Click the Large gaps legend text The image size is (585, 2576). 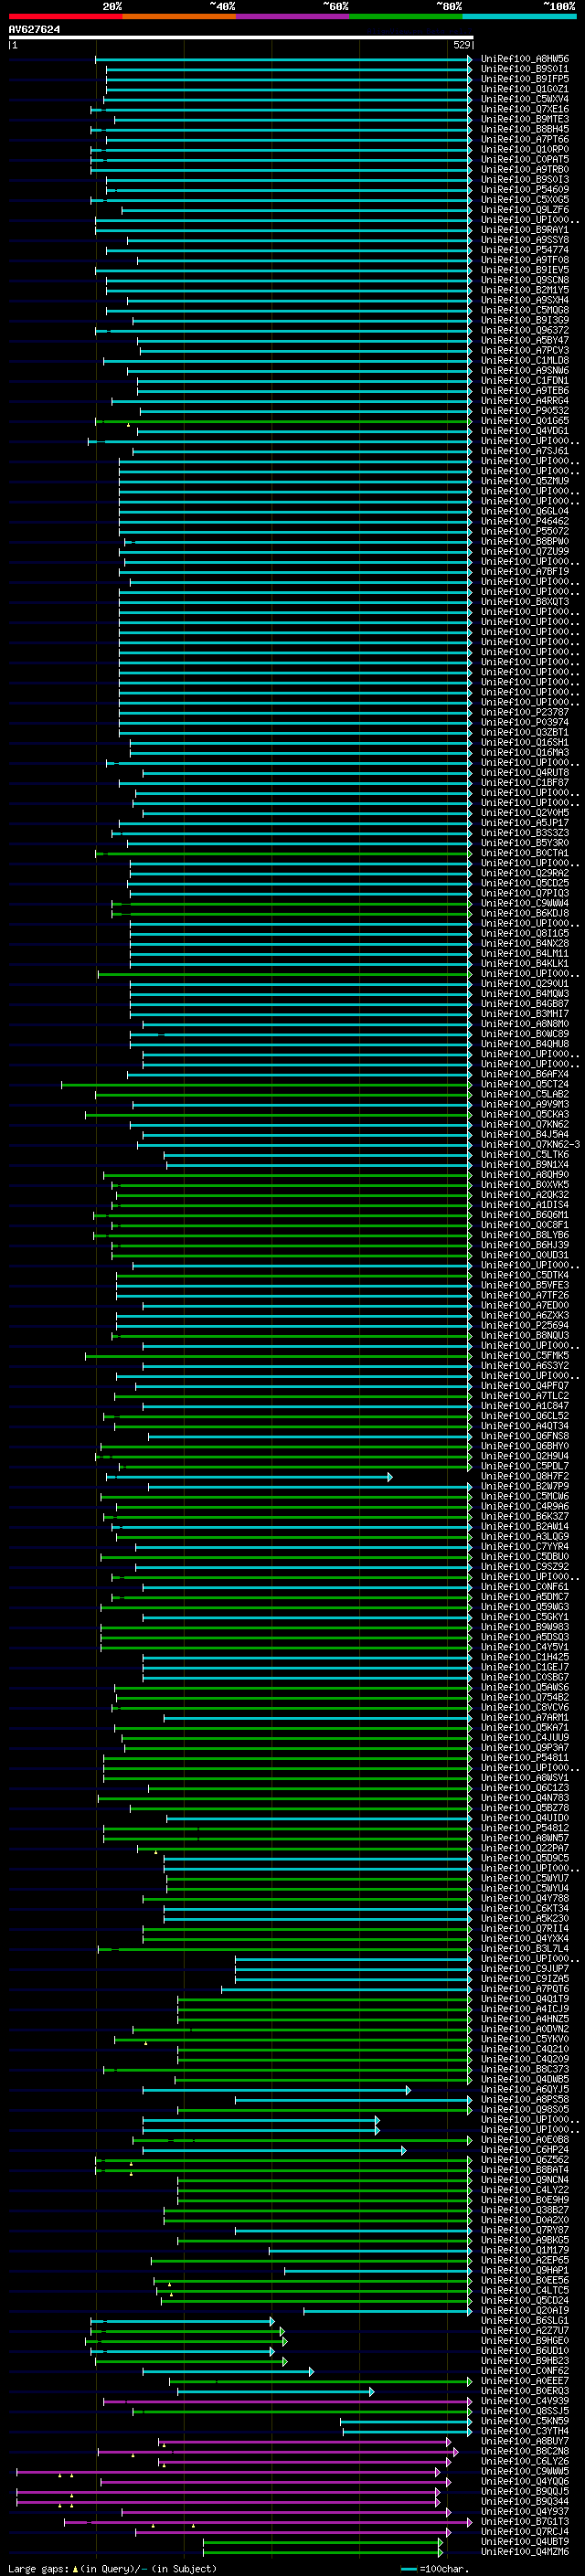tap(112, 2569)
